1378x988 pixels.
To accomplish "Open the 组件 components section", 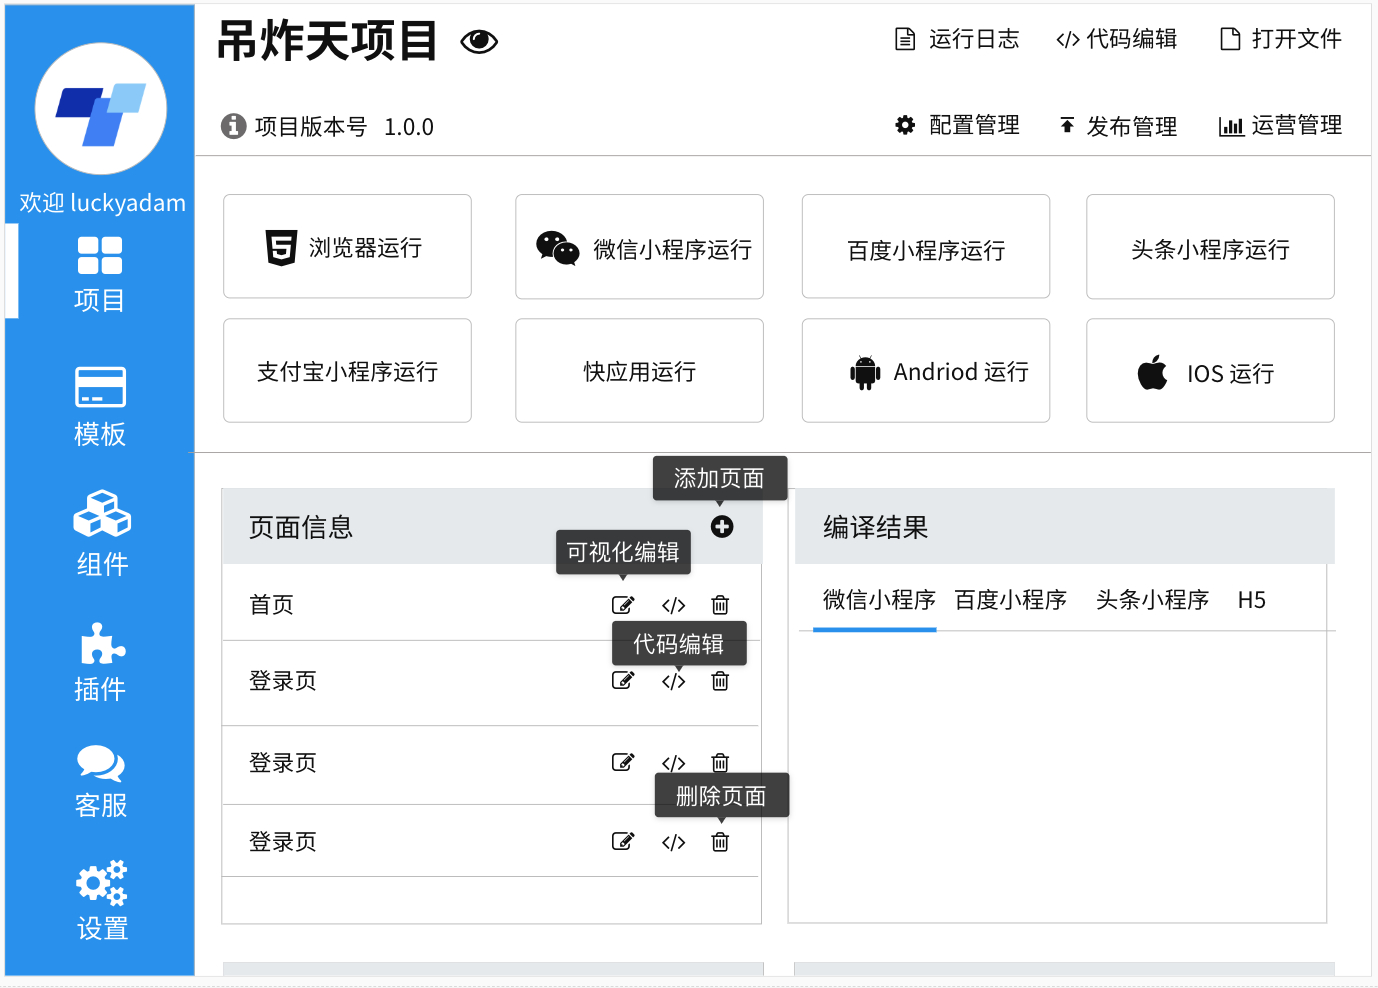I will click(102, 534).
